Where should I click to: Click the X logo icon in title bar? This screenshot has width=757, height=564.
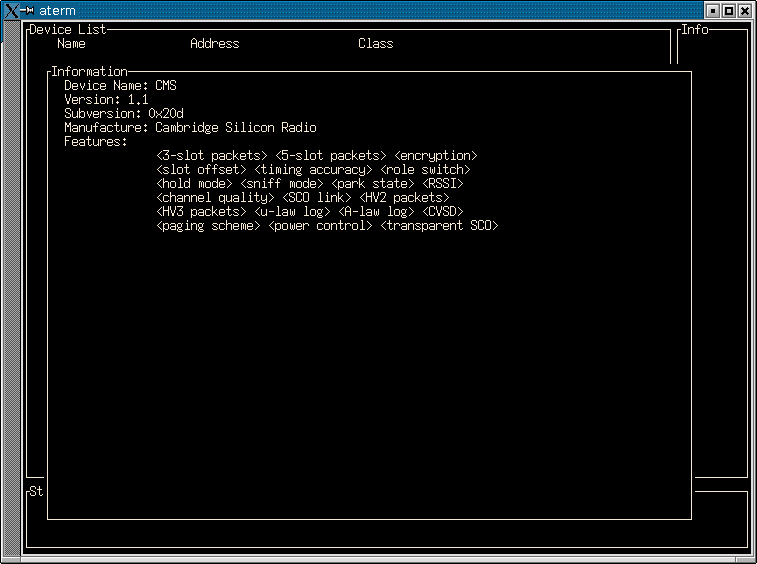click(11, 11)
